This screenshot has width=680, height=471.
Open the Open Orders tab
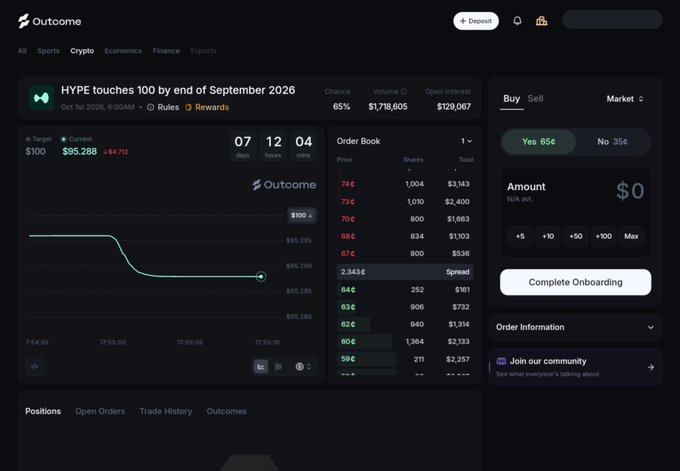point(100,411)
